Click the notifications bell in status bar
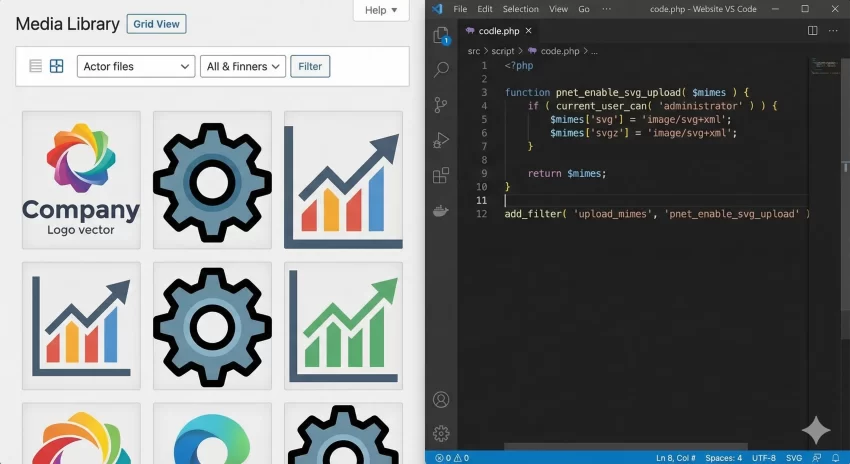 [835, 458]
